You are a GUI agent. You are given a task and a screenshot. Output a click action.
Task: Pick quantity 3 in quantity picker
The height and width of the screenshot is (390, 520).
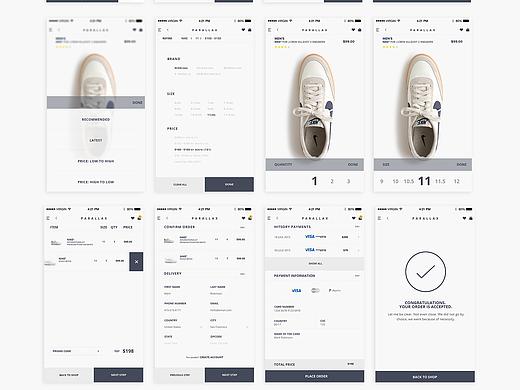pyautogui.click(x=348, y=181)
